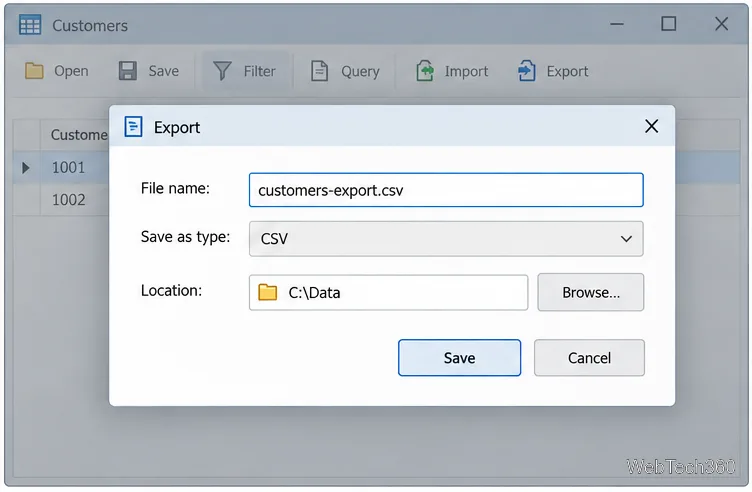Click the Save floppy disk icon in toolbar
This screenshot has height=492, width=752.
click(128, 71)
